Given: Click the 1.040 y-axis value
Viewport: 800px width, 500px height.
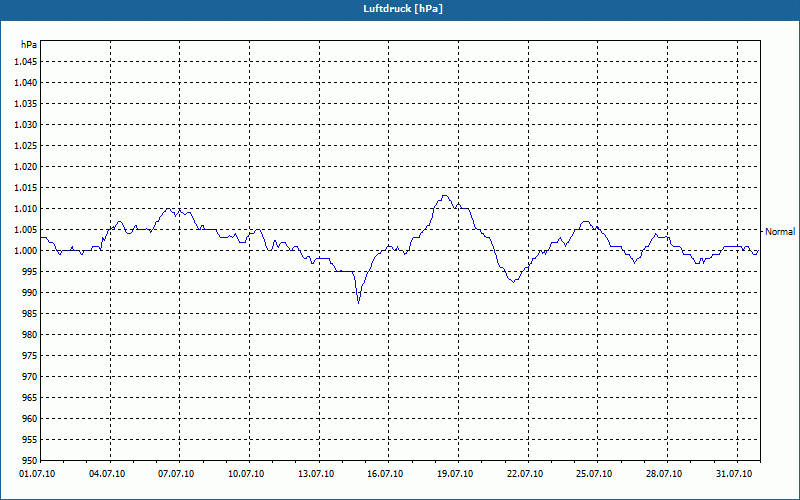Looking at the screenshot, I should pyautogui.click(x=26, y=83).
